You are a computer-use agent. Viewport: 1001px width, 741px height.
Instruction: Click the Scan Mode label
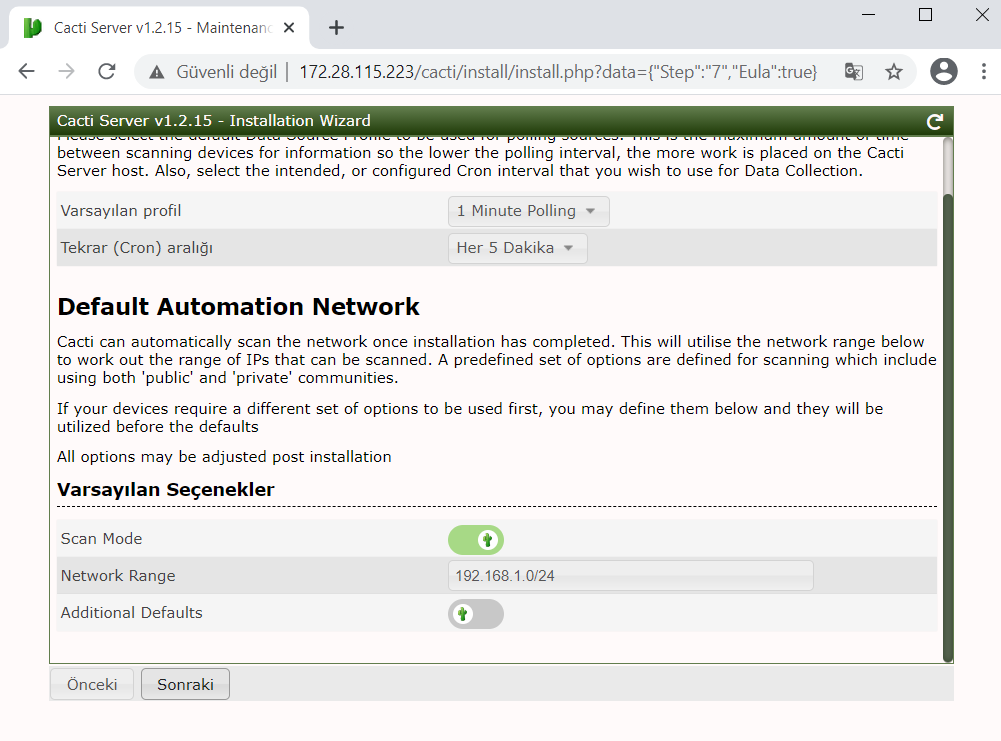[x=102, y=539]
